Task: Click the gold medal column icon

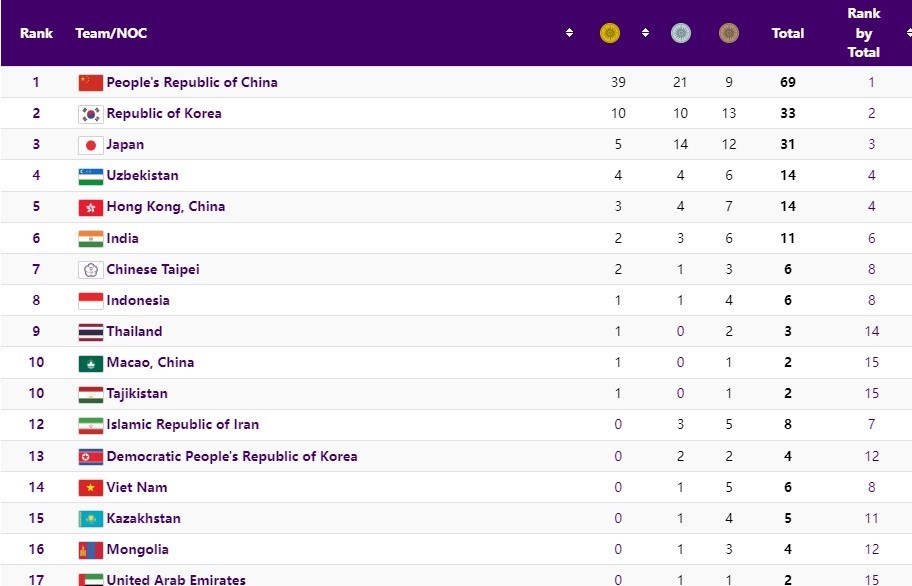Action: tap(609, 33)
